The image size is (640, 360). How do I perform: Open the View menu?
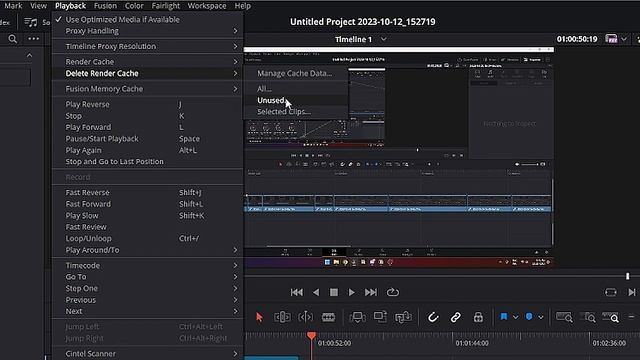click(x=38, y=6)
